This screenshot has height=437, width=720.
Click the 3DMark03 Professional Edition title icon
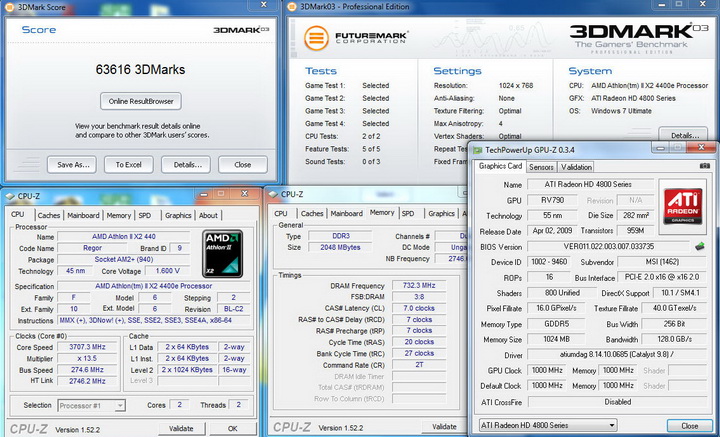292,6
